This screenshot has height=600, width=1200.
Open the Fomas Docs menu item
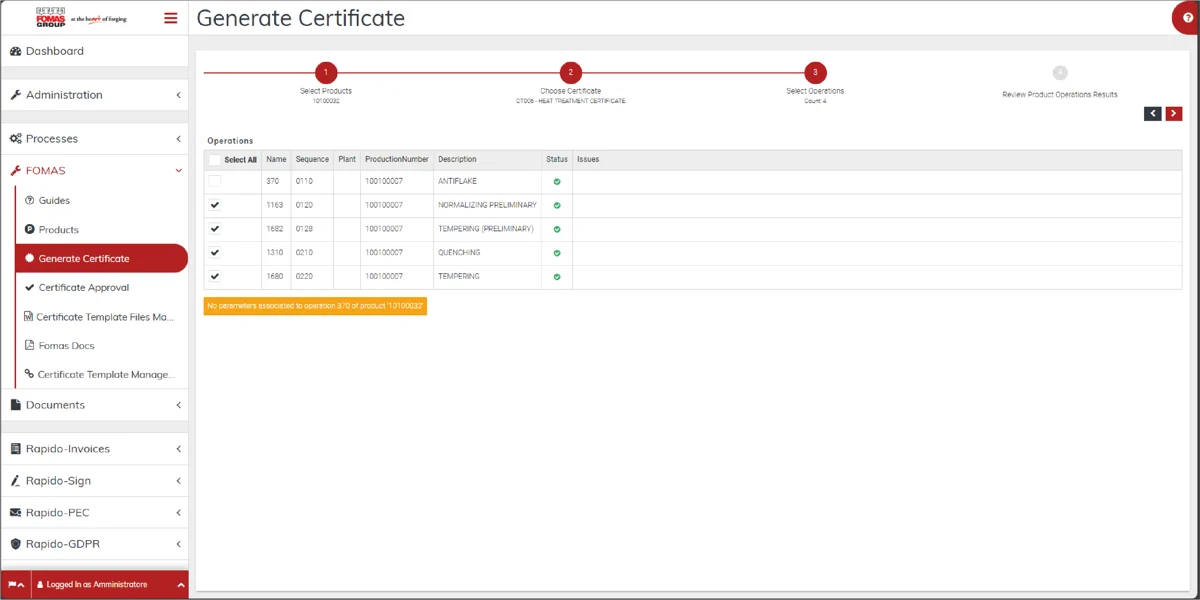point(101,345)
